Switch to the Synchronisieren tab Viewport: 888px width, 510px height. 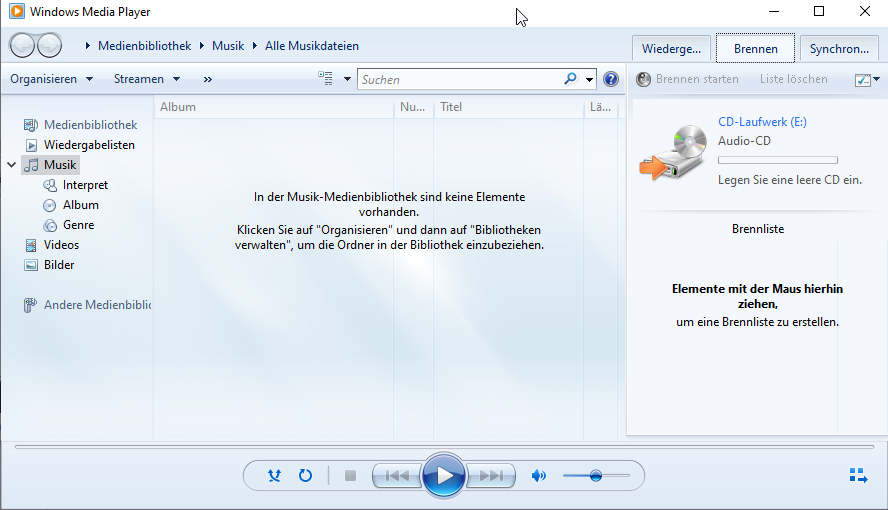(x=839, y=49)
